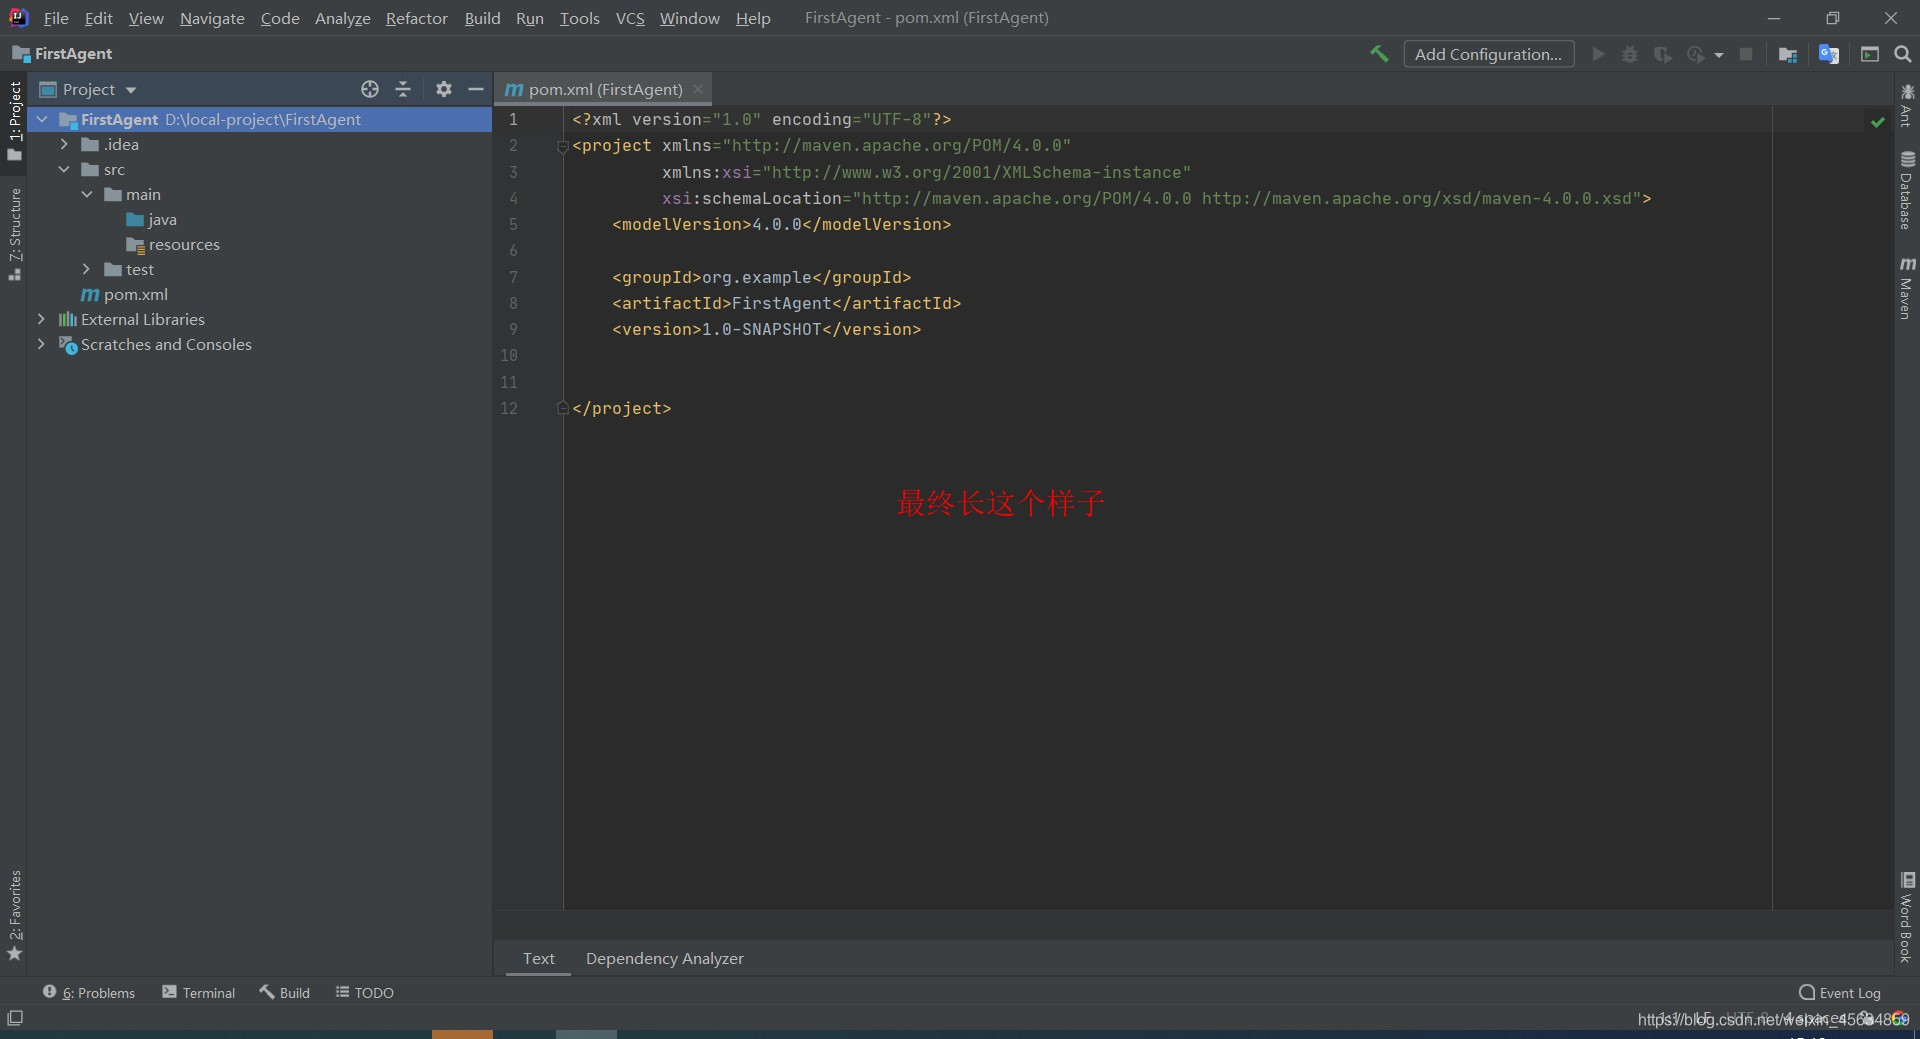Click the artifactId line in the editor
This screenshot has width=1920, height=1039.
point(787,303)
